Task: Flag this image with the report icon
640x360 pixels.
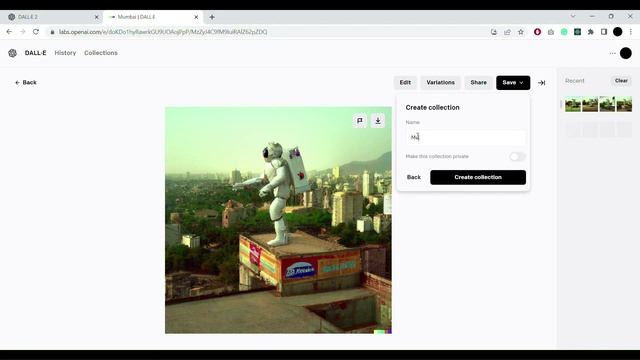Action: [360, 121]
